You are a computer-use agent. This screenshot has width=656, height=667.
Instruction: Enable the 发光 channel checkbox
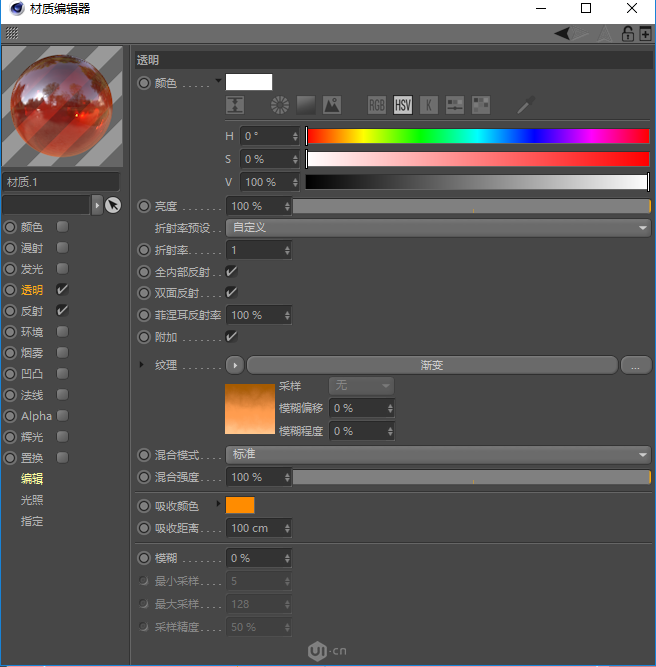coord(63,269)
